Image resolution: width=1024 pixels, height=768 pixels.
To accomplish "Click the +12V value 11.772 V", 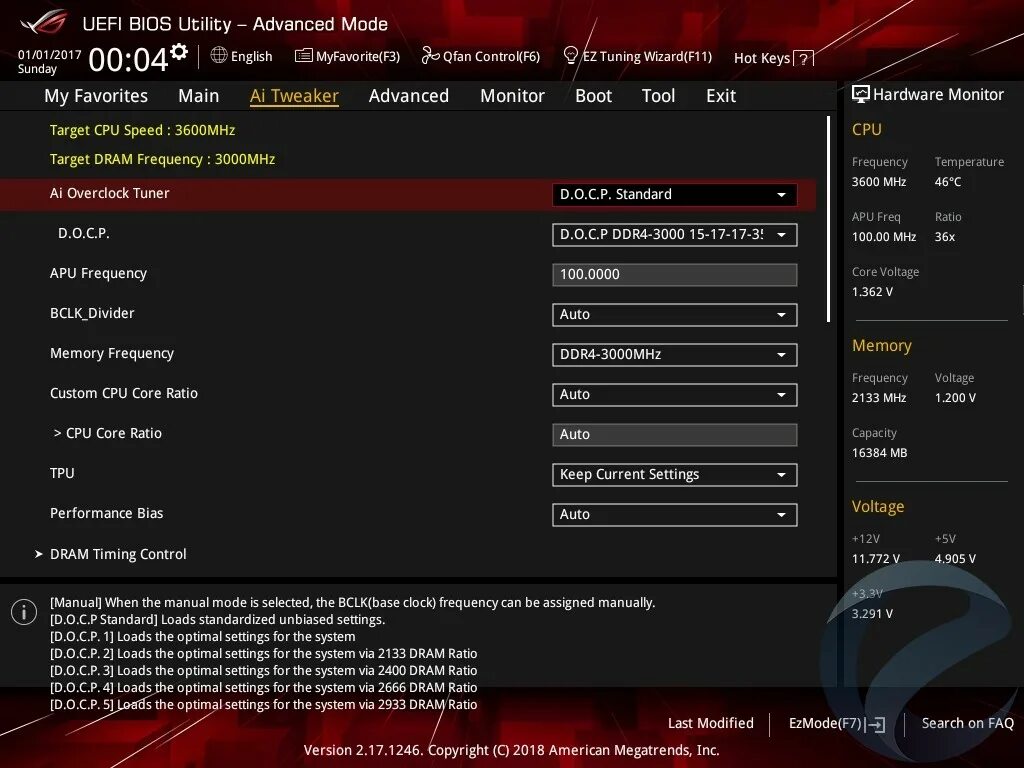I will pos(876,559).
